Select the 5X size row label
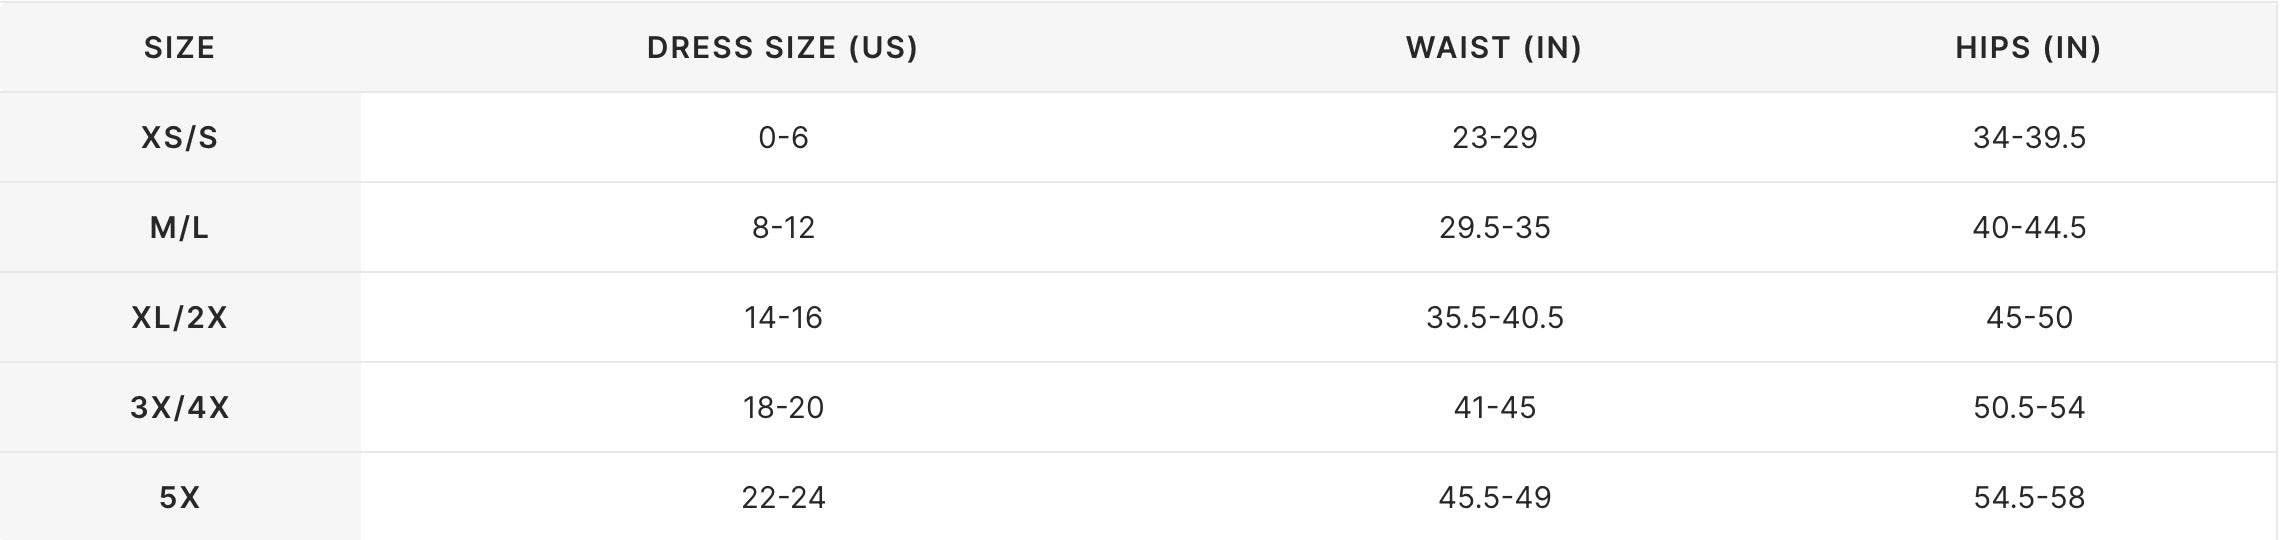2280x540 pixels. coord(180,497)
